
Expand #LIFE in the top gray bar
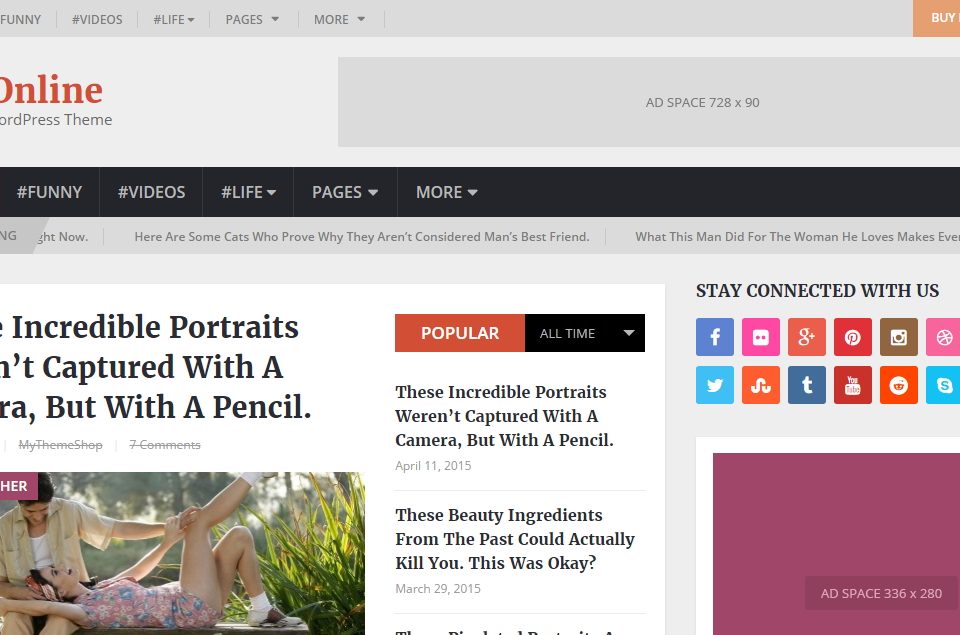point(174,20)
